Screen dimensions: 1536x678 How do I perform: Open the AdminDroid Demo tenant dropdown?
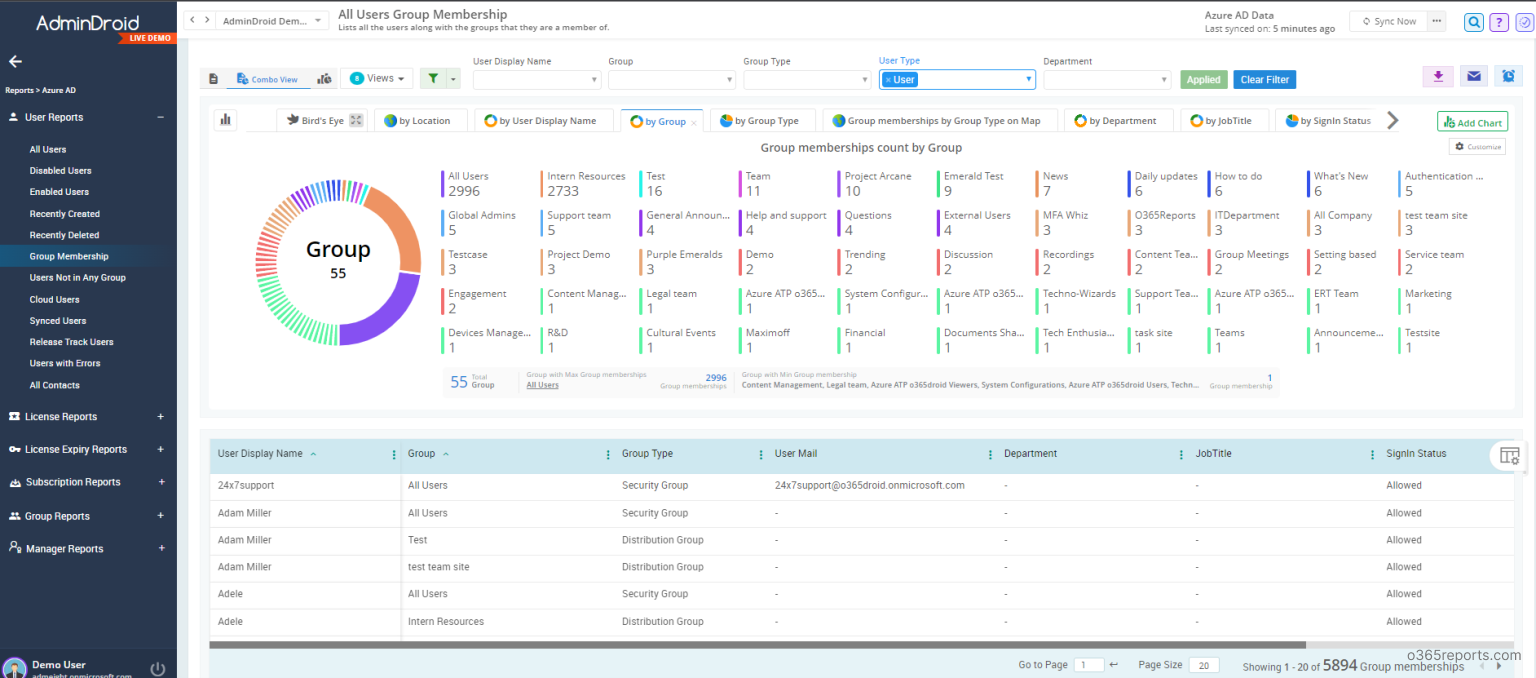(272, 20)
